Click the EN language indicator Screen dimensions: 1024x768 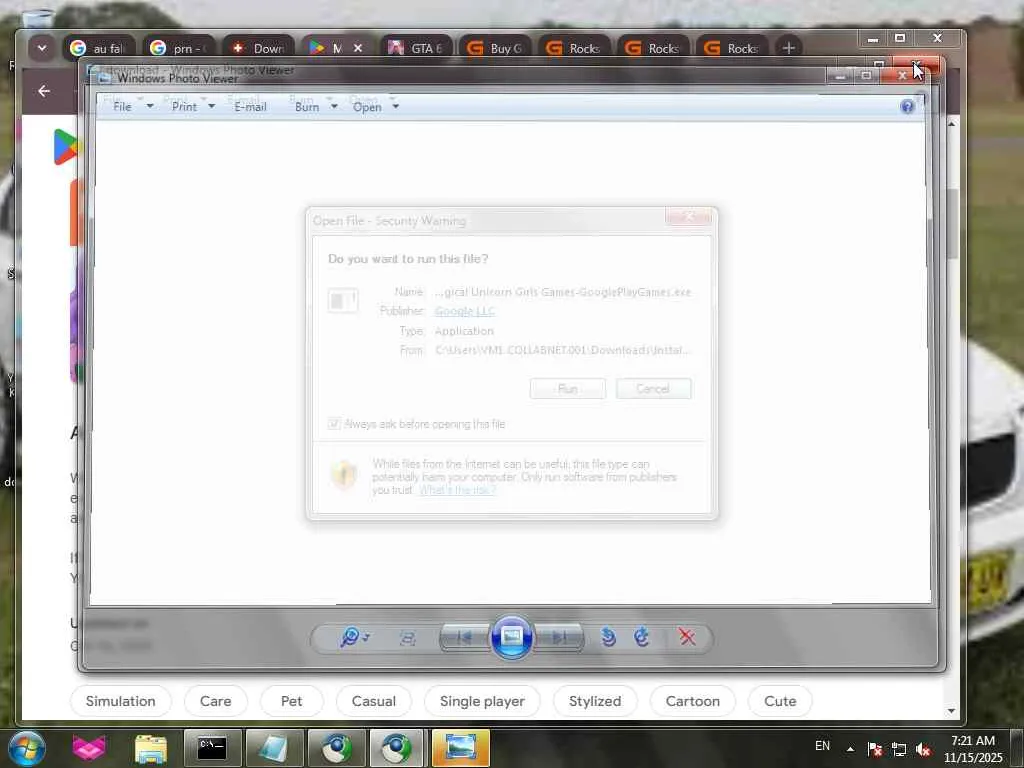click(822, 746)
